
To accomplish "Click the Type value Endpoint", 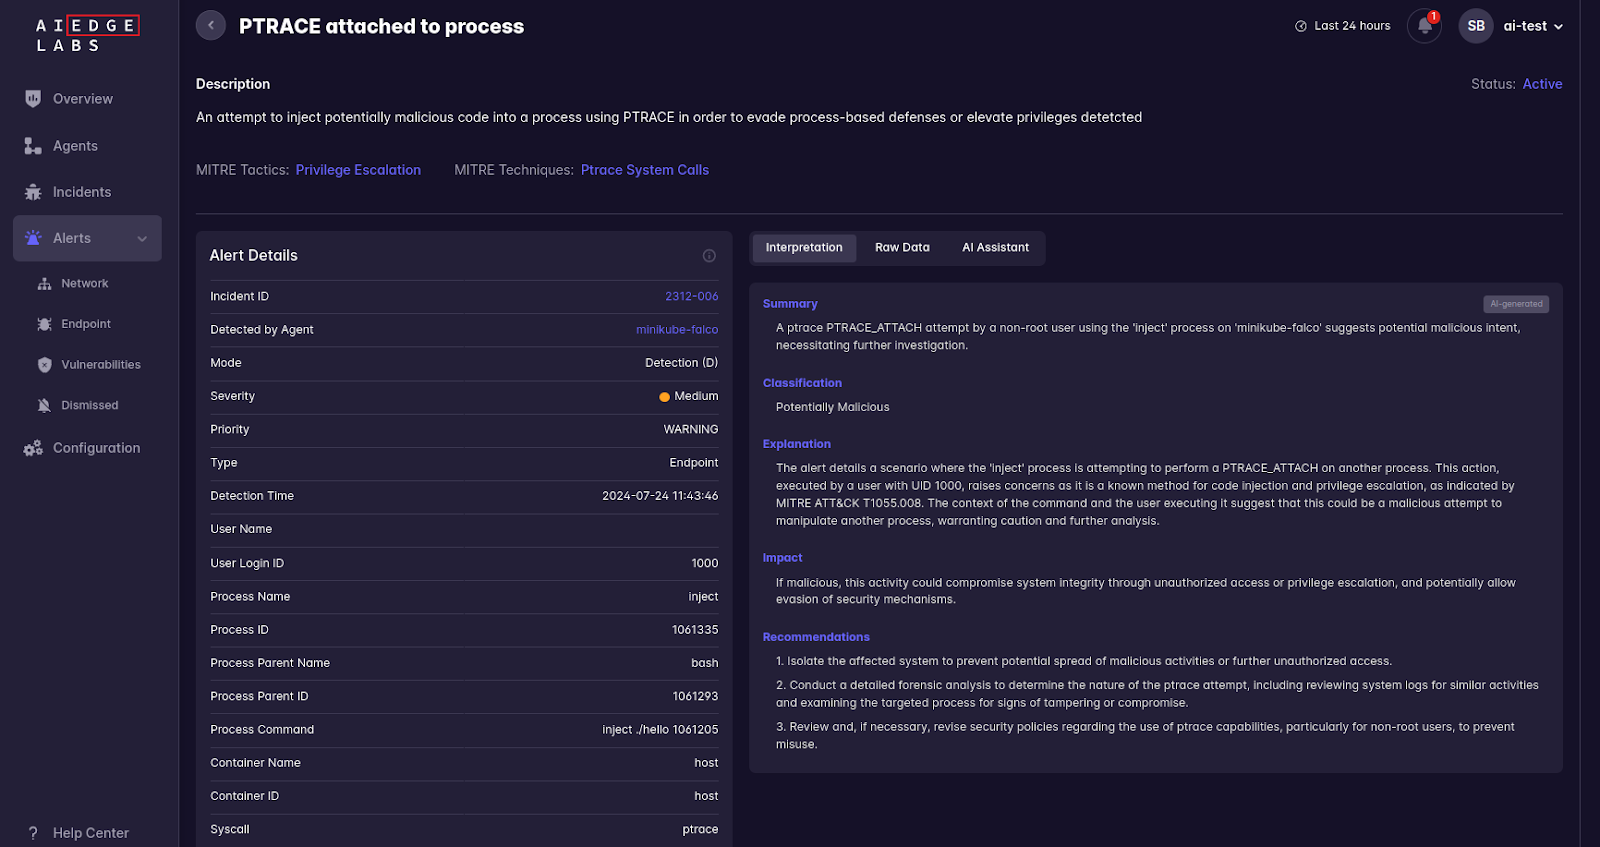I will pyautogui.click(x=694, y=463).
